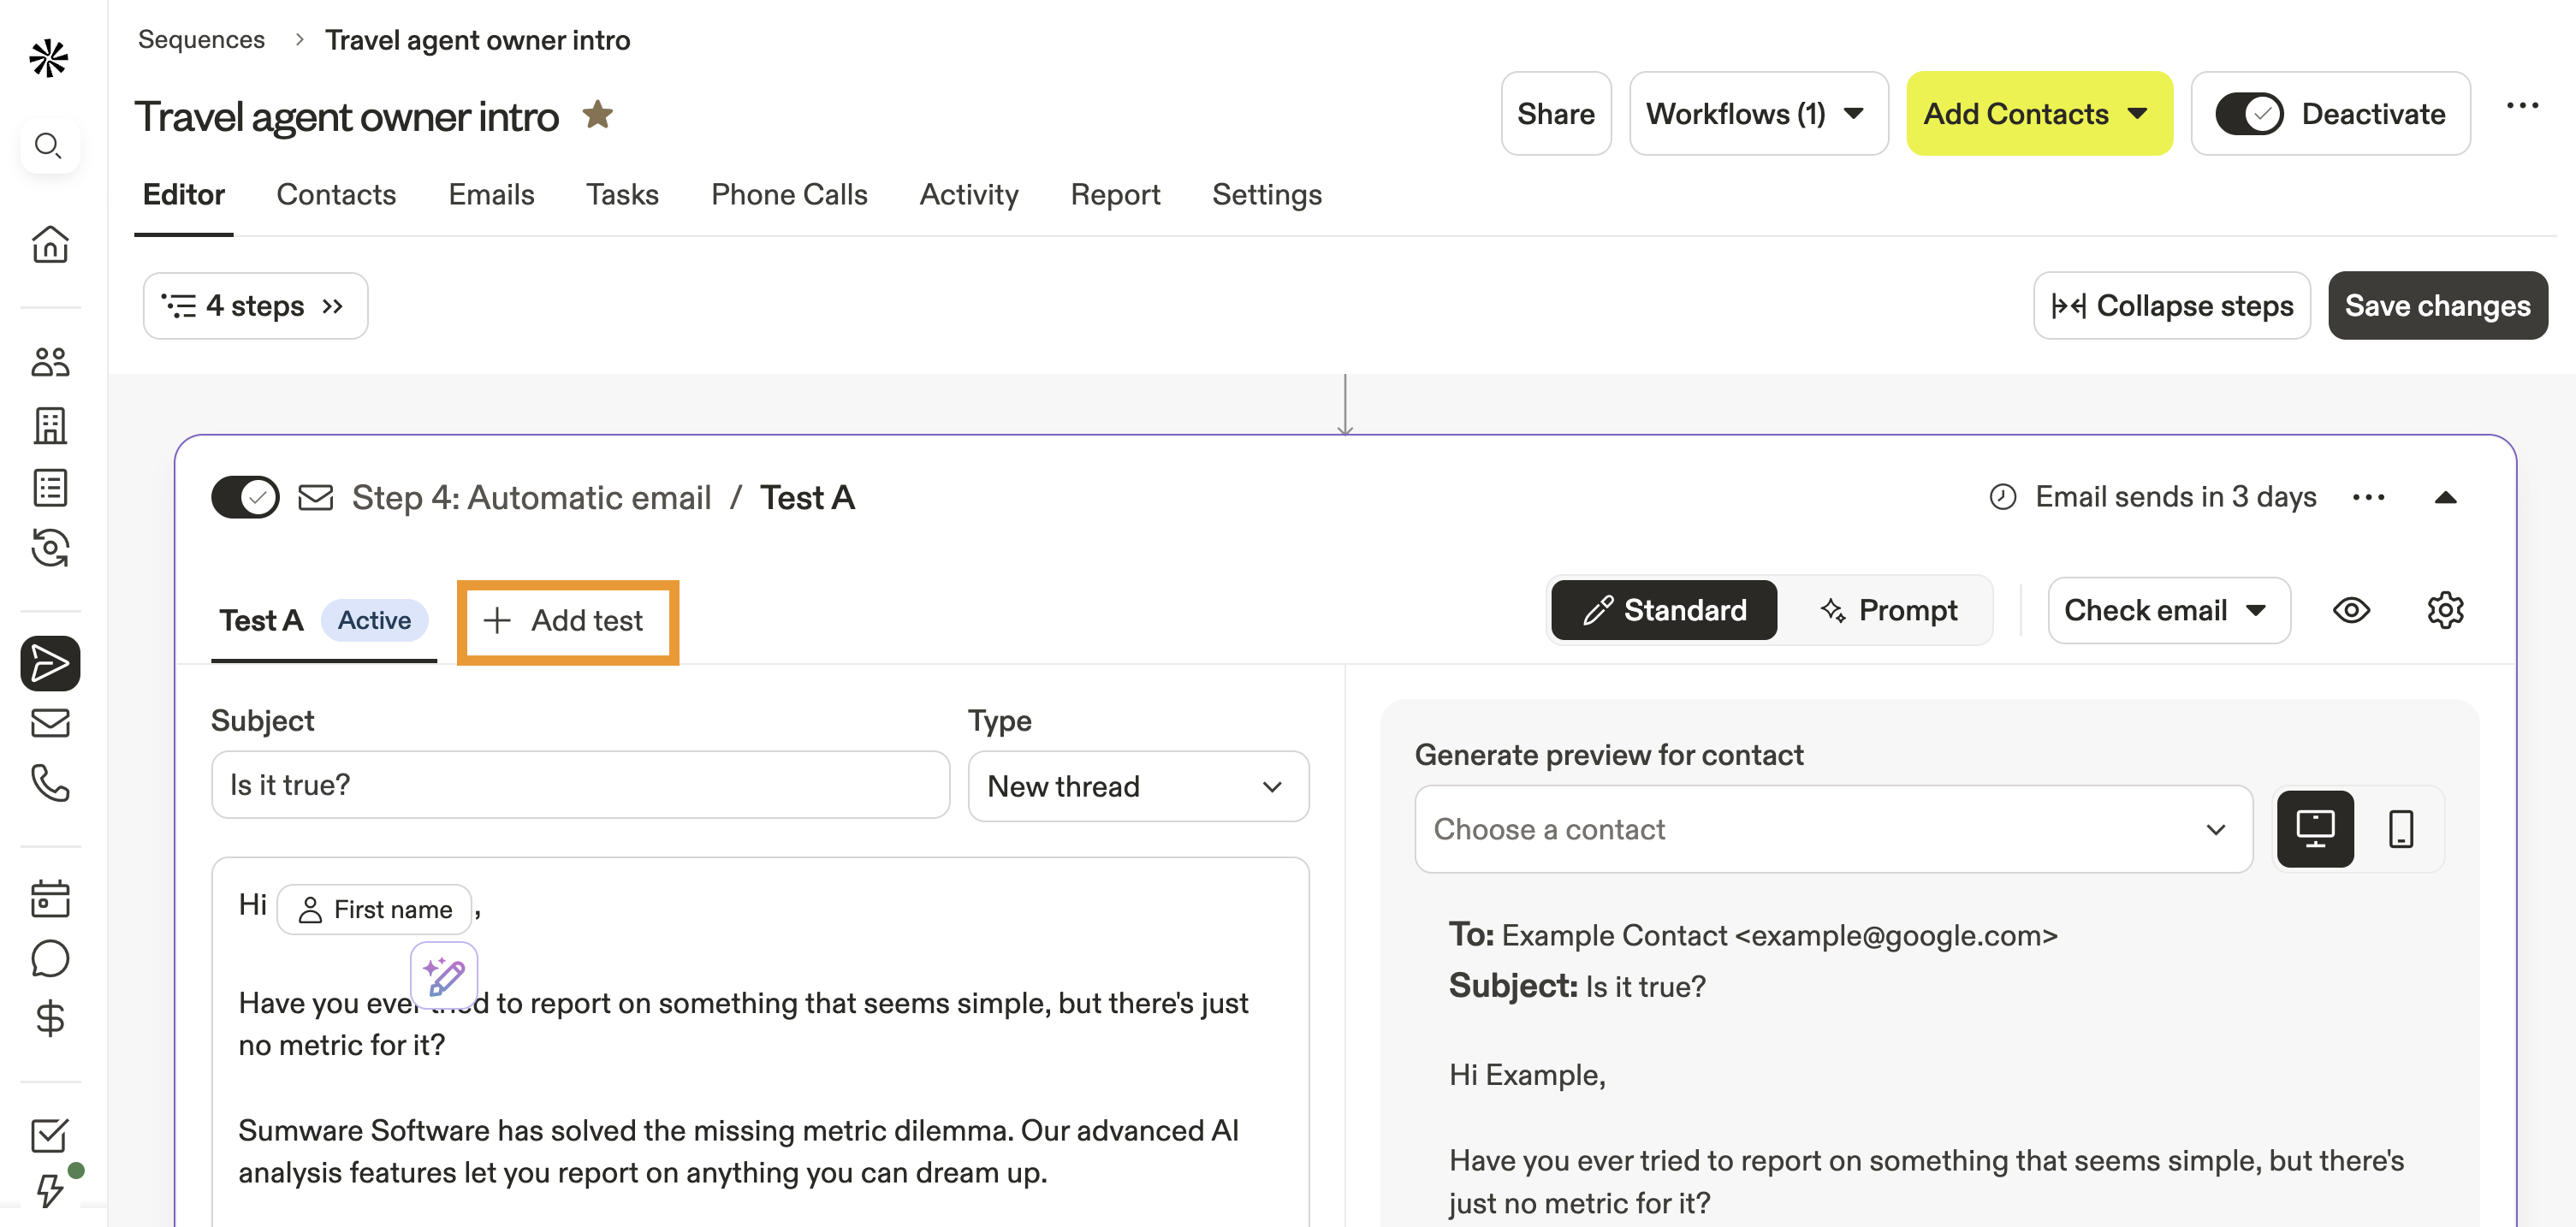Toggle Step 4 automatic email switch

245,497
